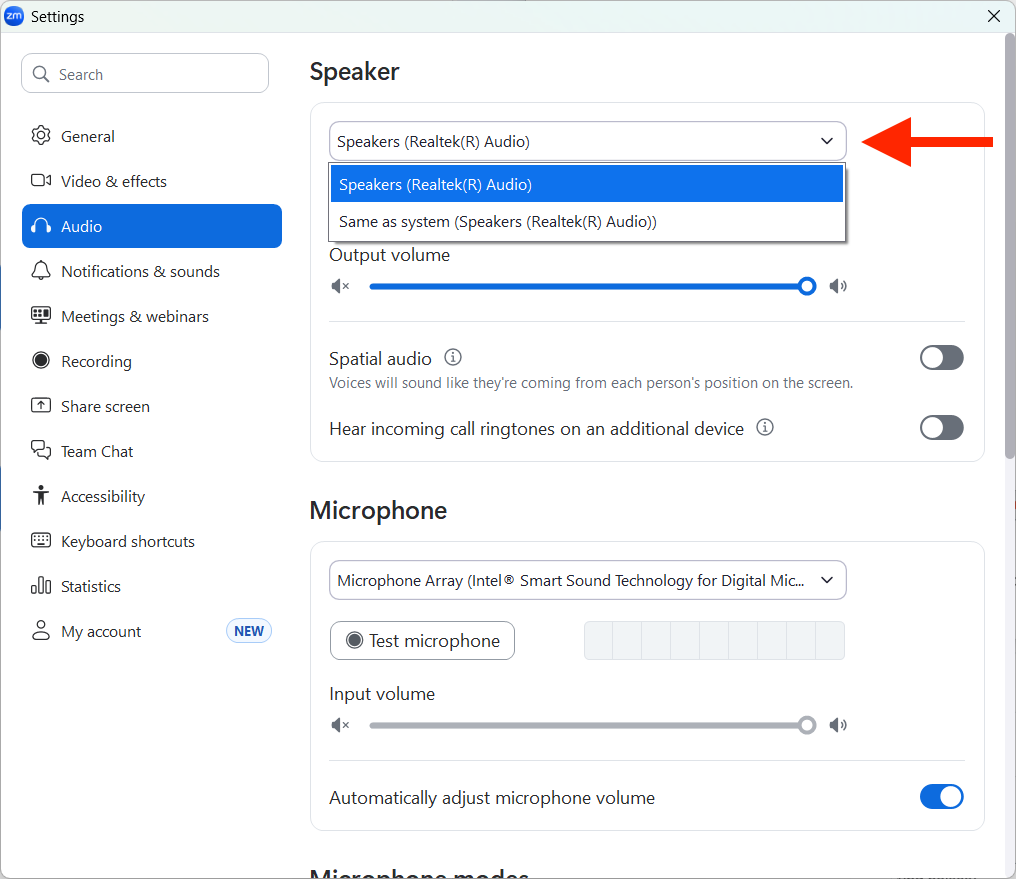View Keyboard shortcuts settings

coord(152,541)
